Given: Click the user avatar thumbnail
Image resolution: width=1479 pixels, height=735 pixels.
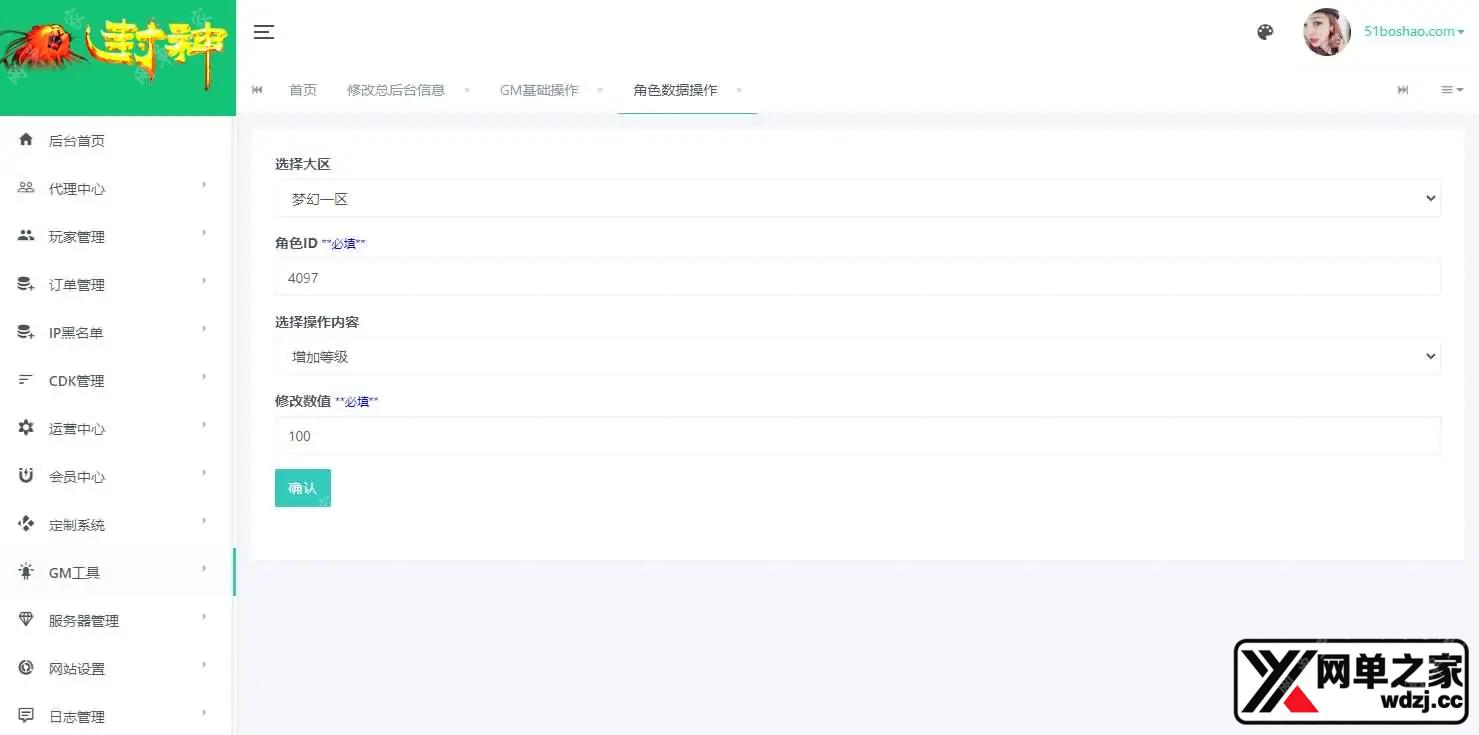Looking at the screenshot, I should coord(1326,32).
